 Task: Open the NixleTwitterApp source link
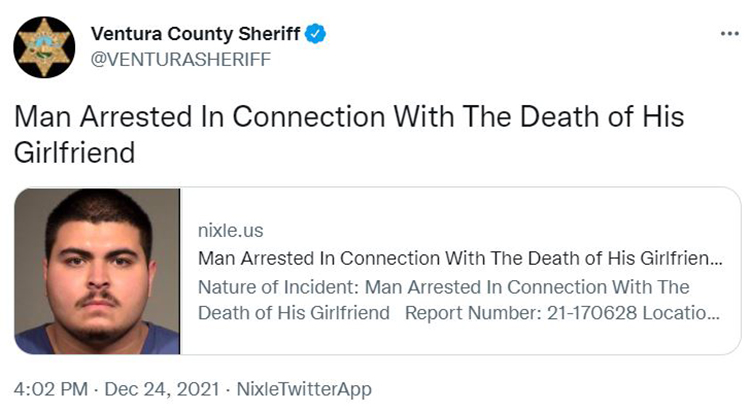304,389
